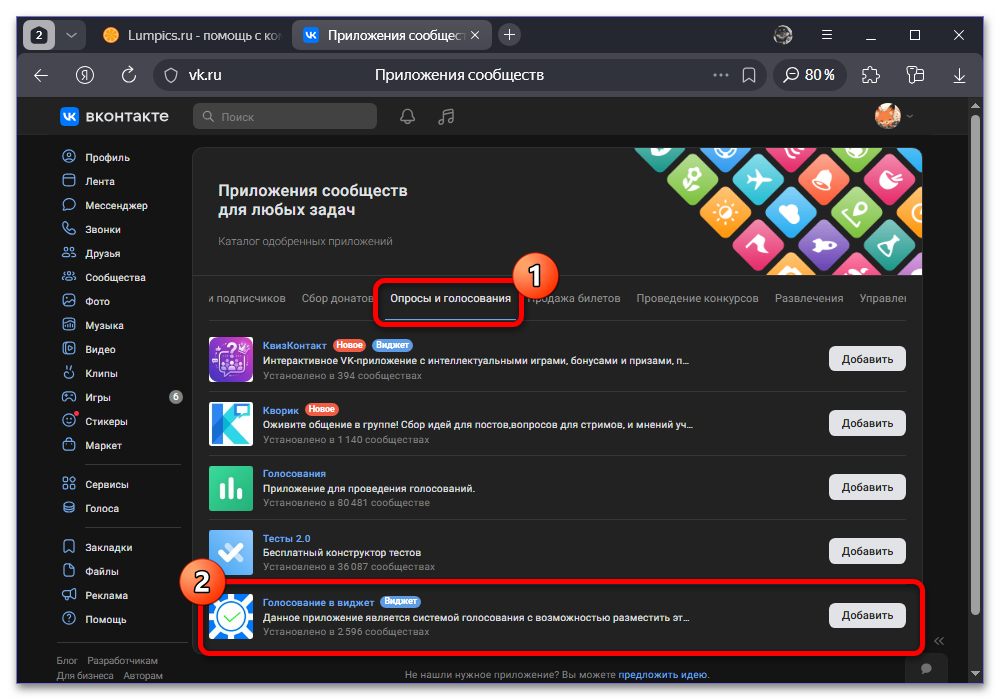Open the КвизКонтакт app link

click(294, 346)
